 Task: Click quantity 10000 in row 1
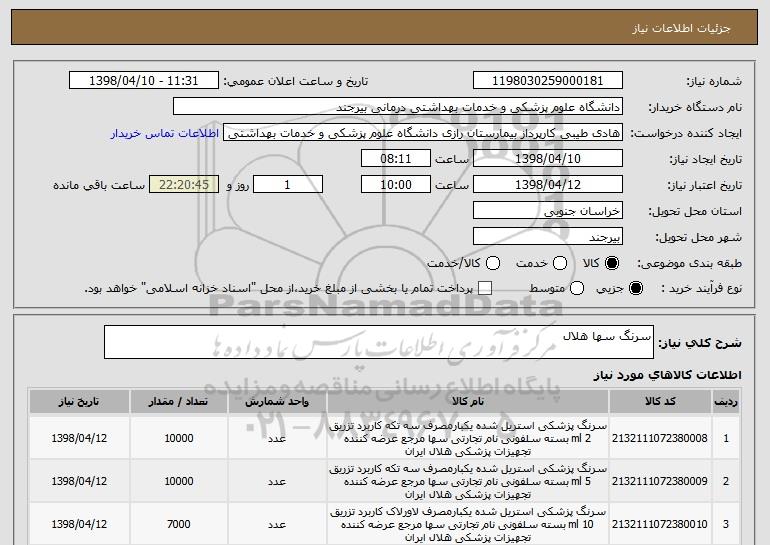pyautogui.click(x=179, y=438)
